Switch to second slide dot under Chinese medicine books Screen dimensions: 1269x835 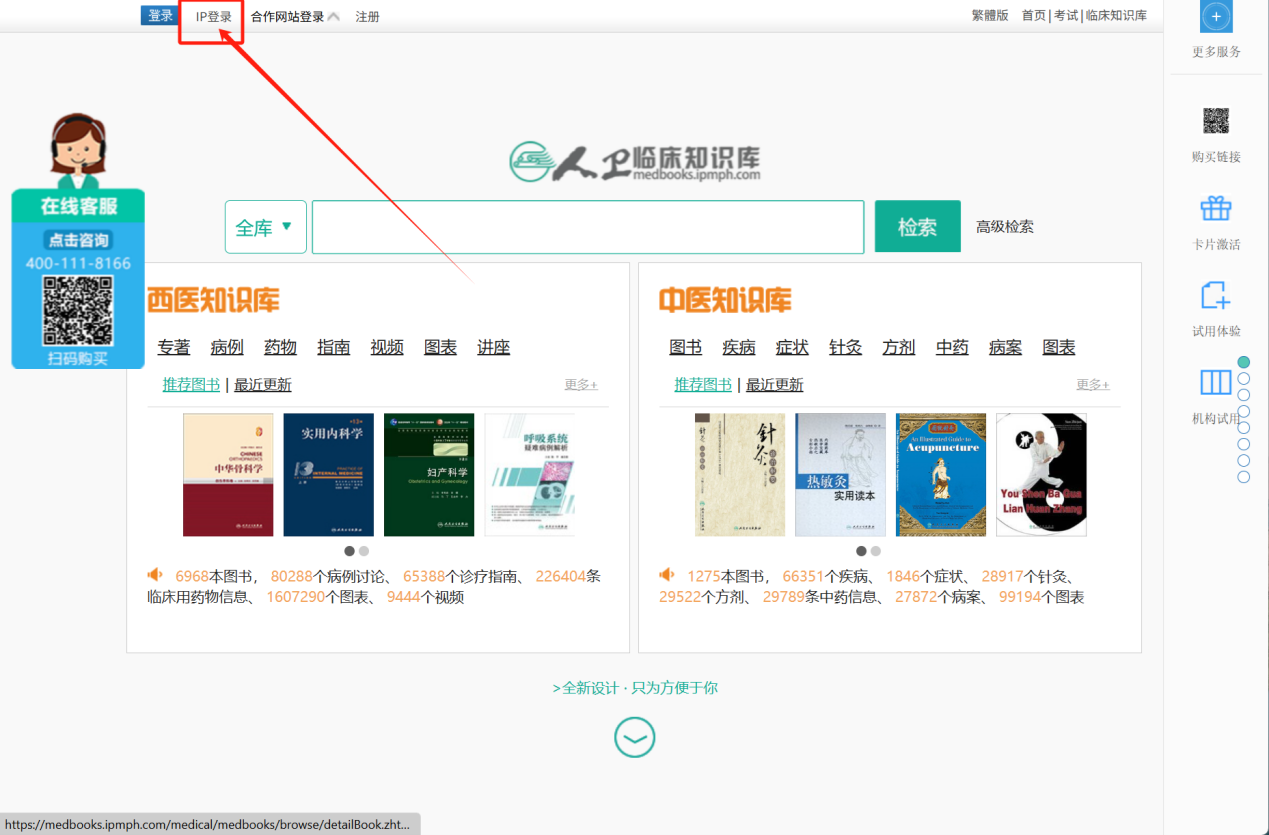(876, 551)
